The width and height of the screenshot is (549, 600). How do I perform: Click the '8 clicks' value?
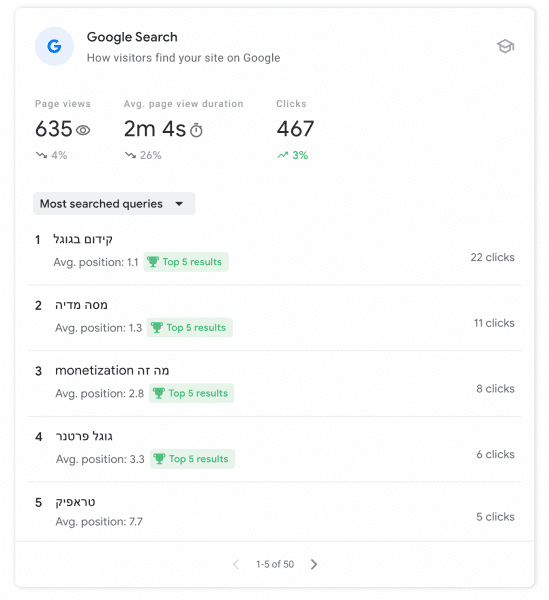[x=495, y=389]
